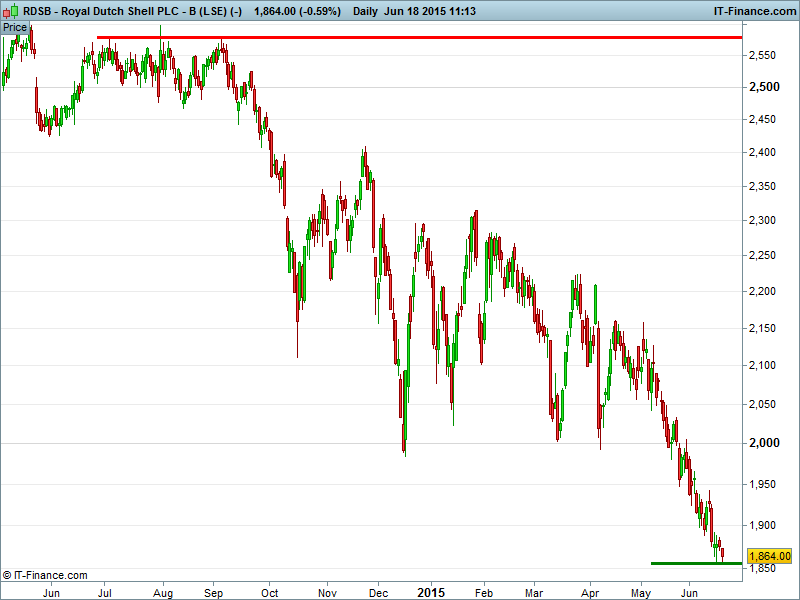
Task: Click the 2,500 level on the price axis
Action: (763, 87)
